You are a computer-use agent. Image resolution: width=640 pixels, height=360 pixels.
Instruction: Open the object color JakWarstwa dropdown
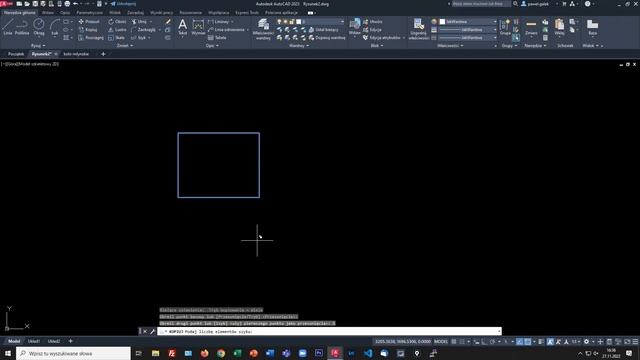tap(468, 22)
